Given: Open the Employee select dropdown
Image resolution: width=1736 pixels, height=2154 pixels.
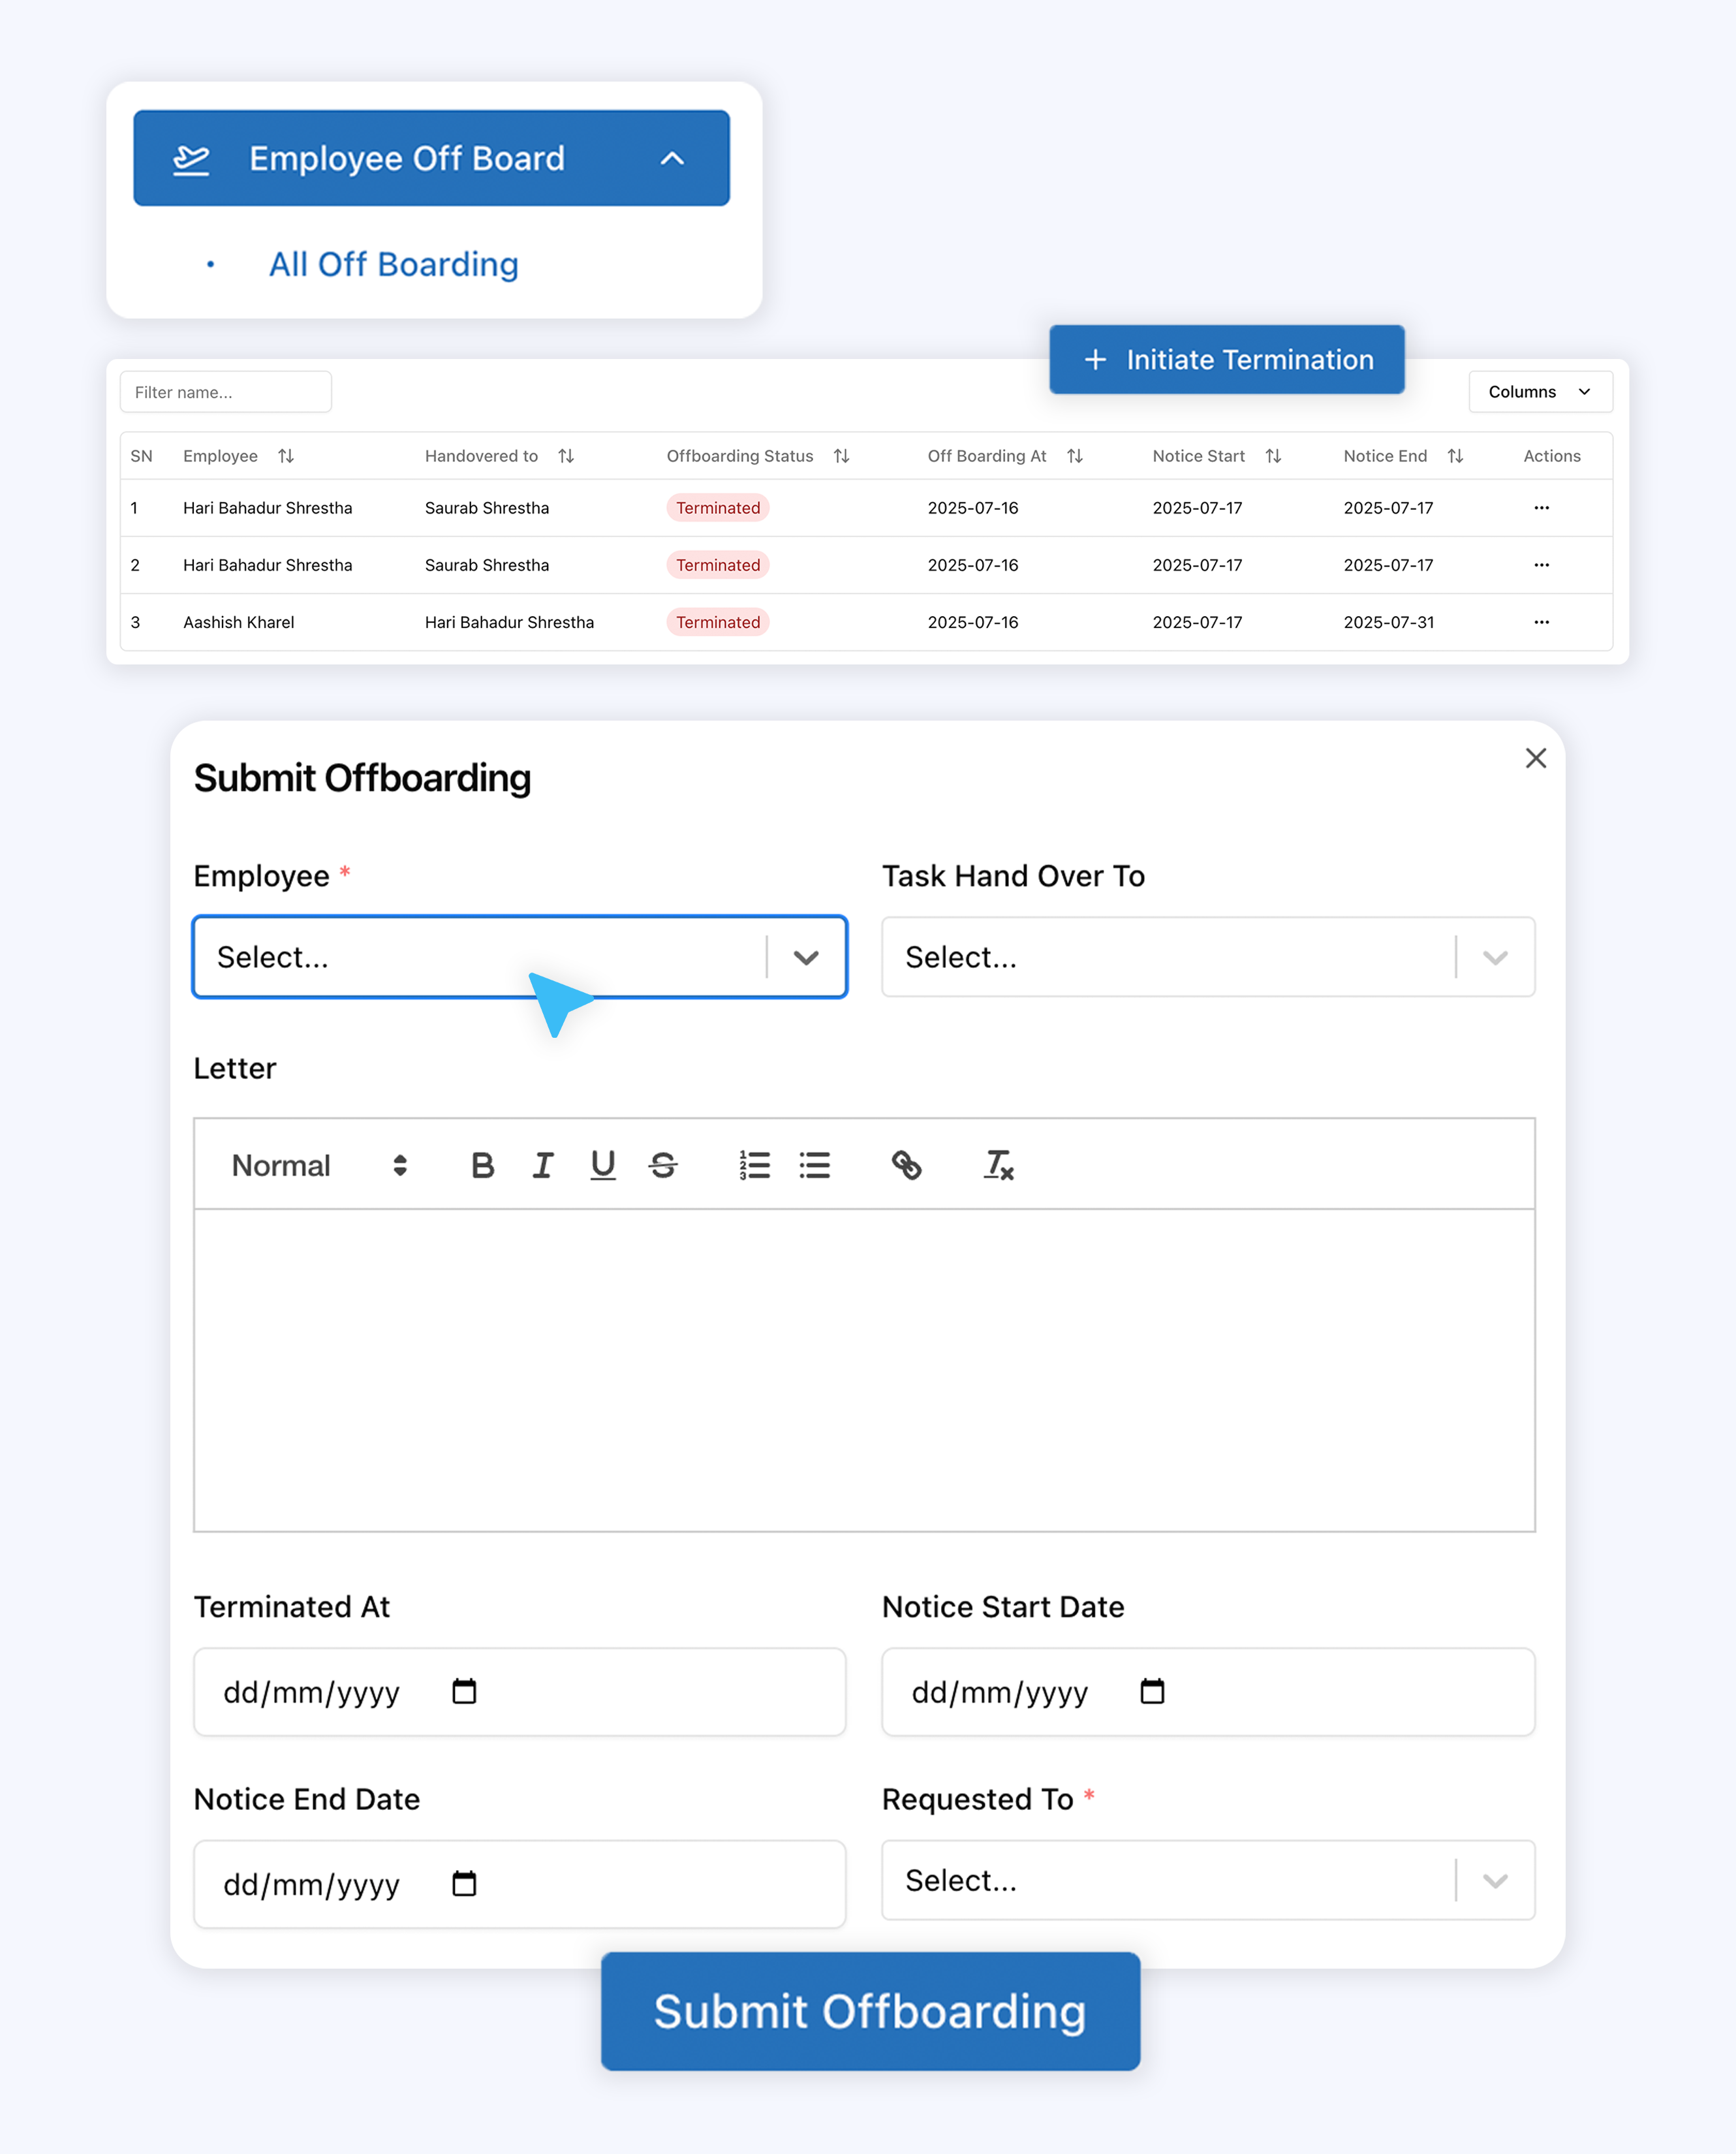Looking at the screenshot, I should [519, 957].
